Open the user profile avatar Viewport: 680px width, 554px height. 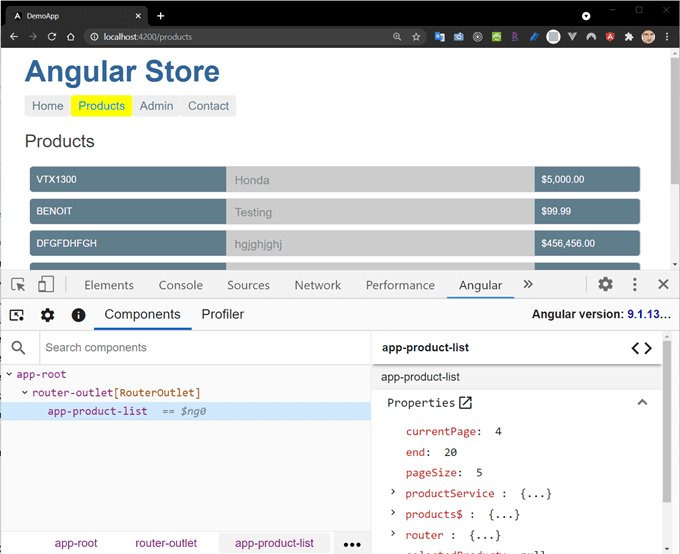[x=648, y=37]
